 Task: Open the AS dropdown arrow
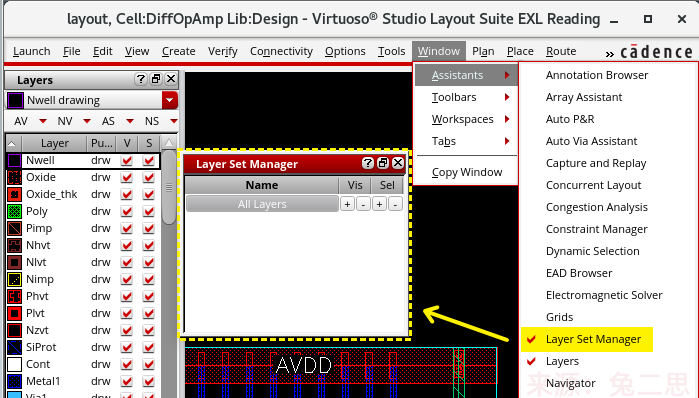[x=130, y=121]
